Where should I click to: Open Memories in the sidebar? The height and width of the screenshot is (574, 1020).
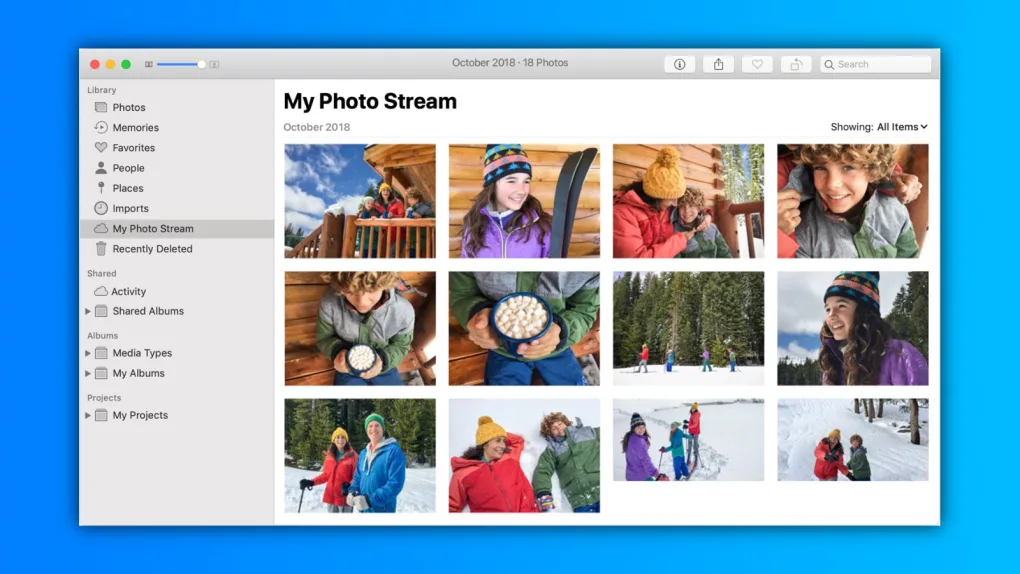pos(135,128)
